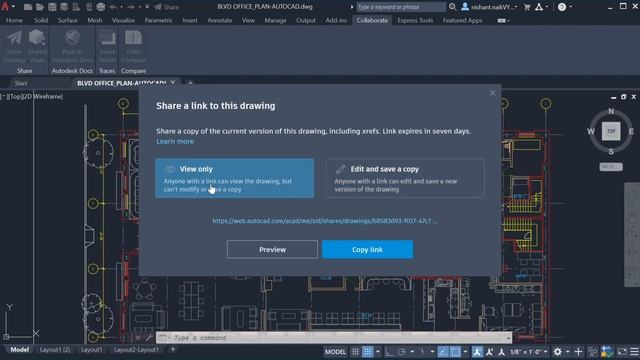Close the command line with its X
Screen dimensions: 640x360
tap(138, 338)
